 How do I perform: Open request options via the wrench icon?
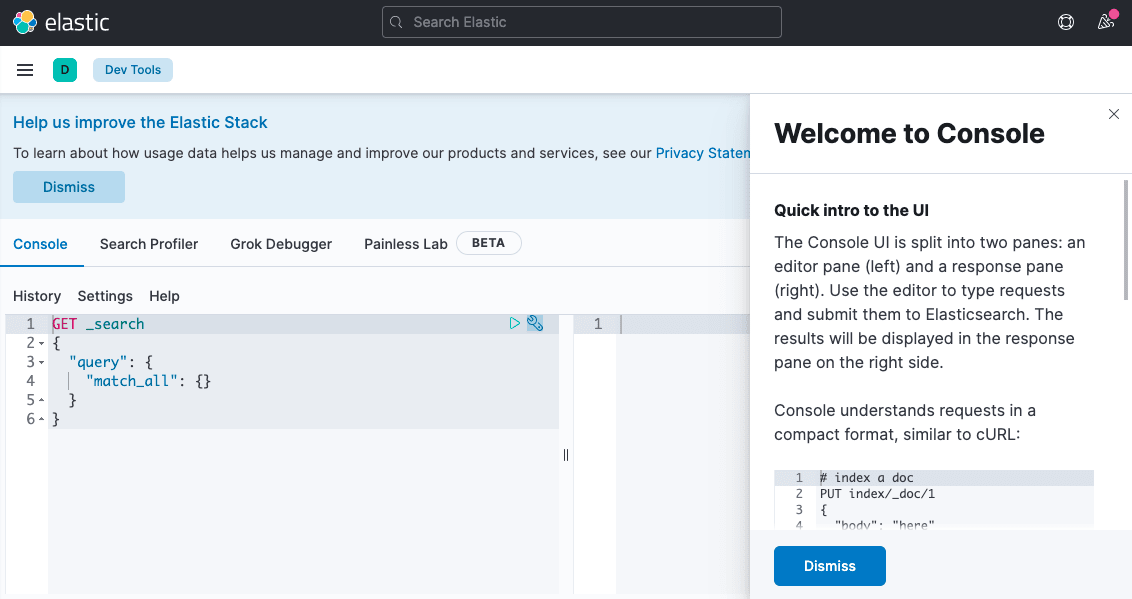535,323
